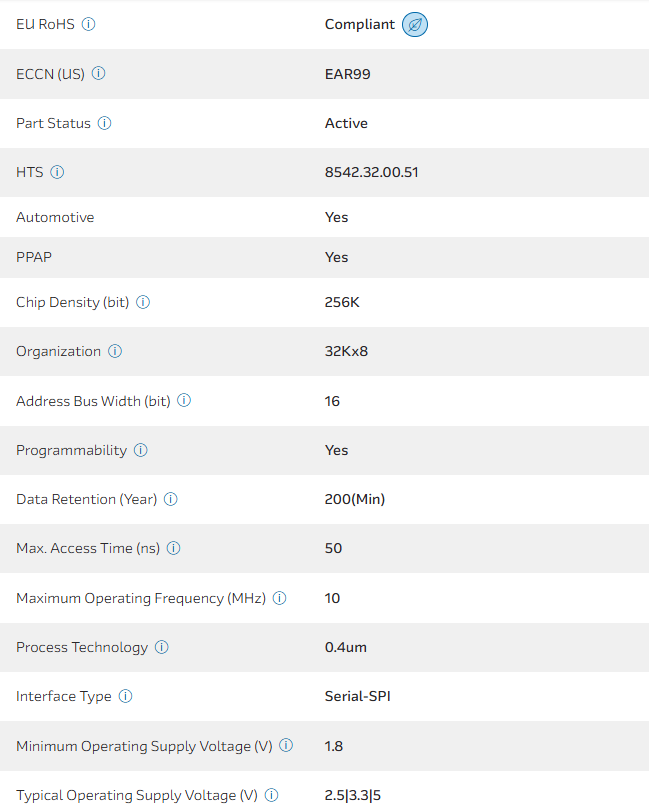Click the info icon next to Part Status
649x811 pixels.
pyautogui.click(x=105, y=123)
